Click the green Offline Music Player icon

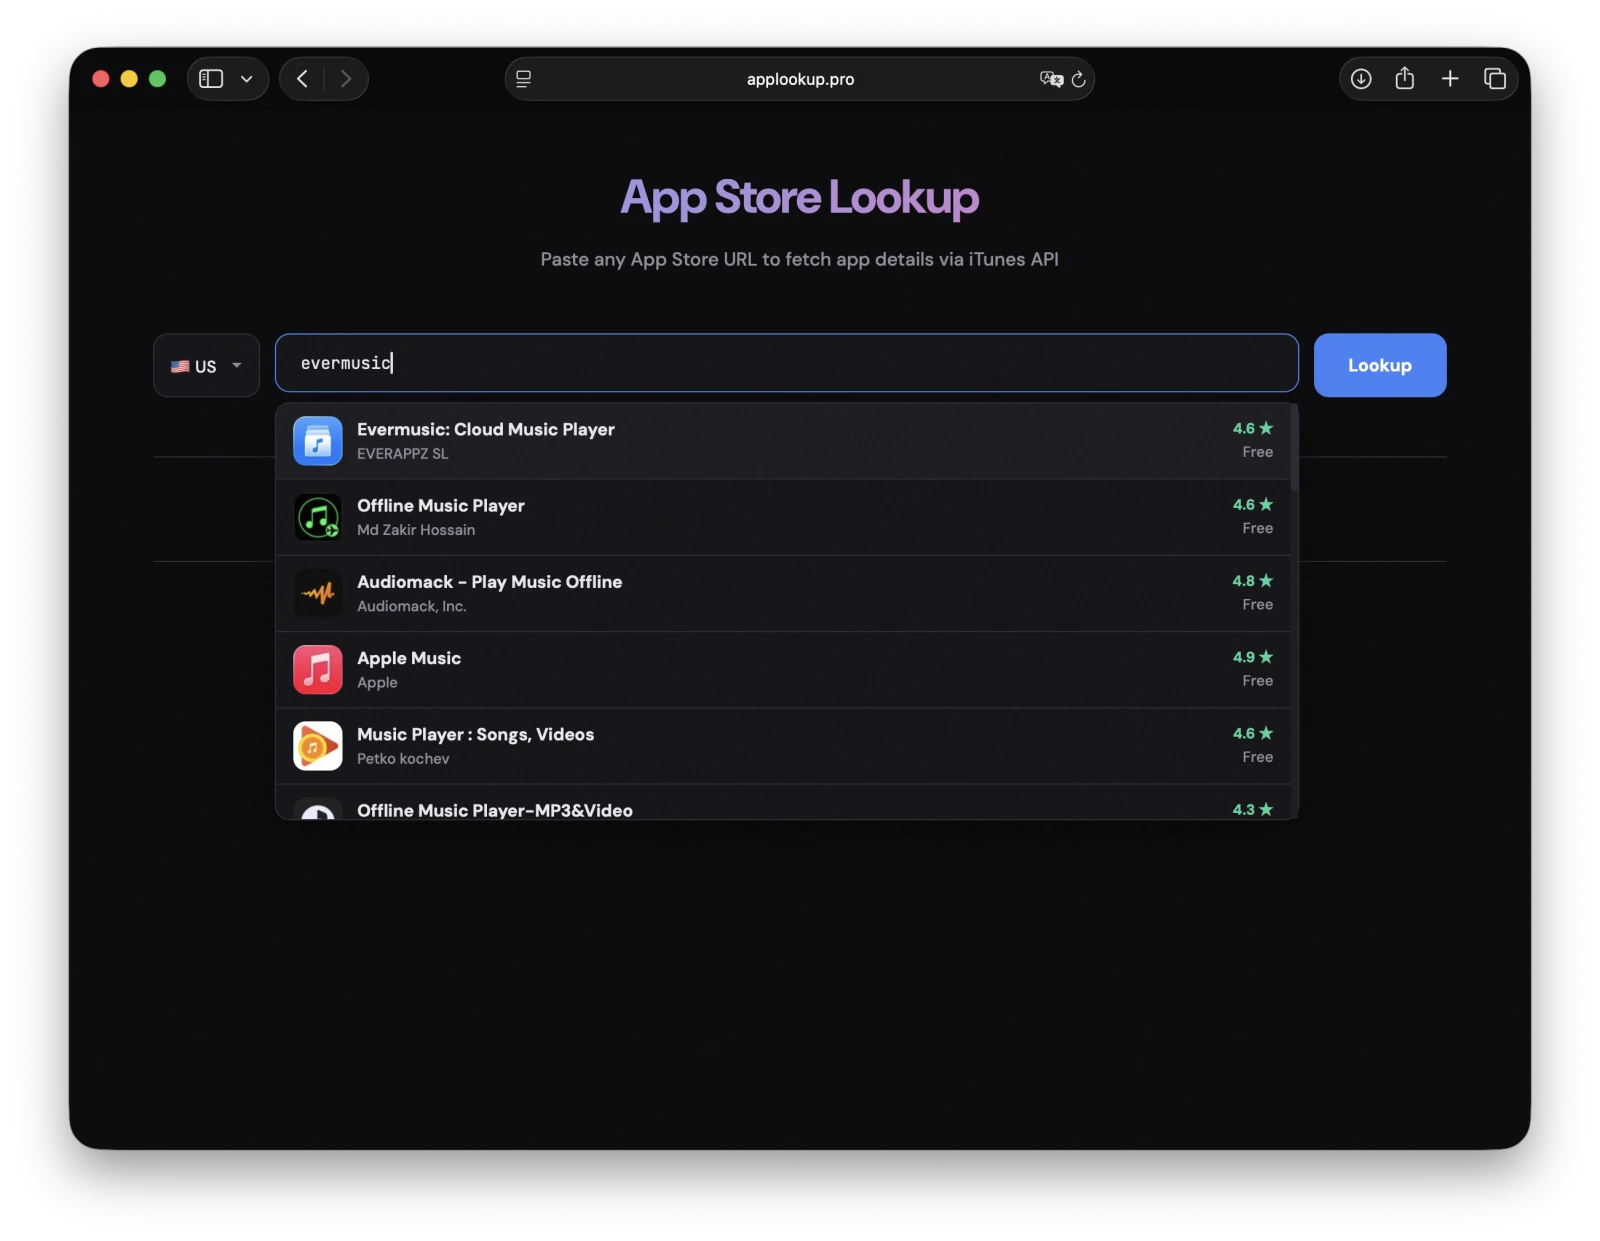coord(318,517)
